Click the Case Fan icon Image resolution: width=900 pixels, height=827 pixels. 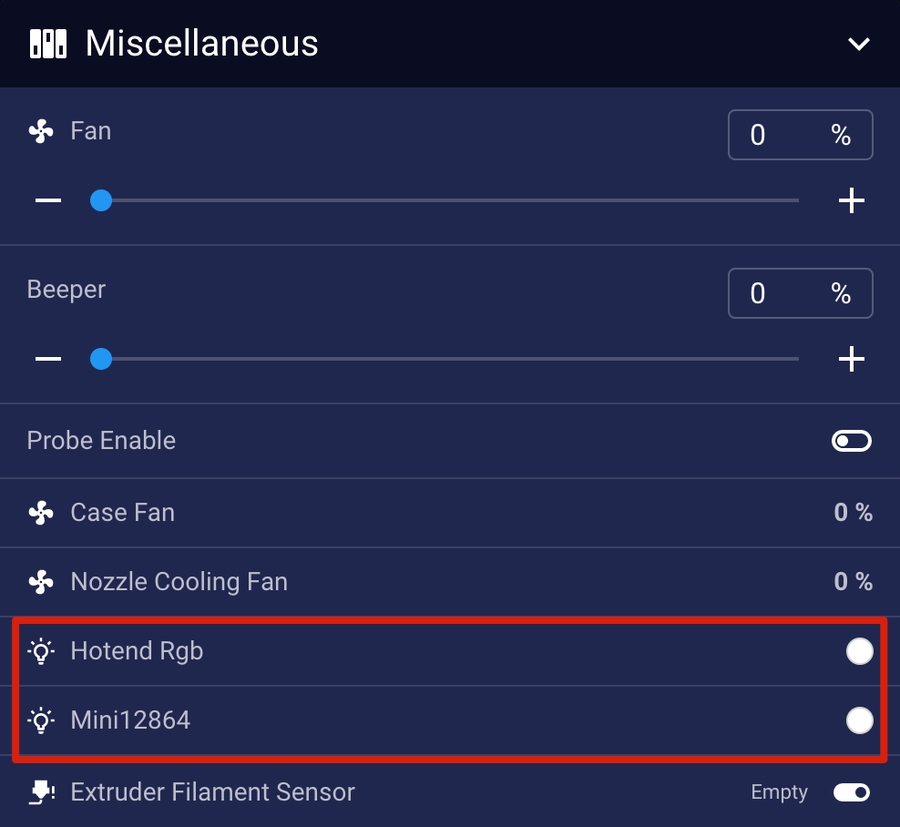[x=41, y=513]
